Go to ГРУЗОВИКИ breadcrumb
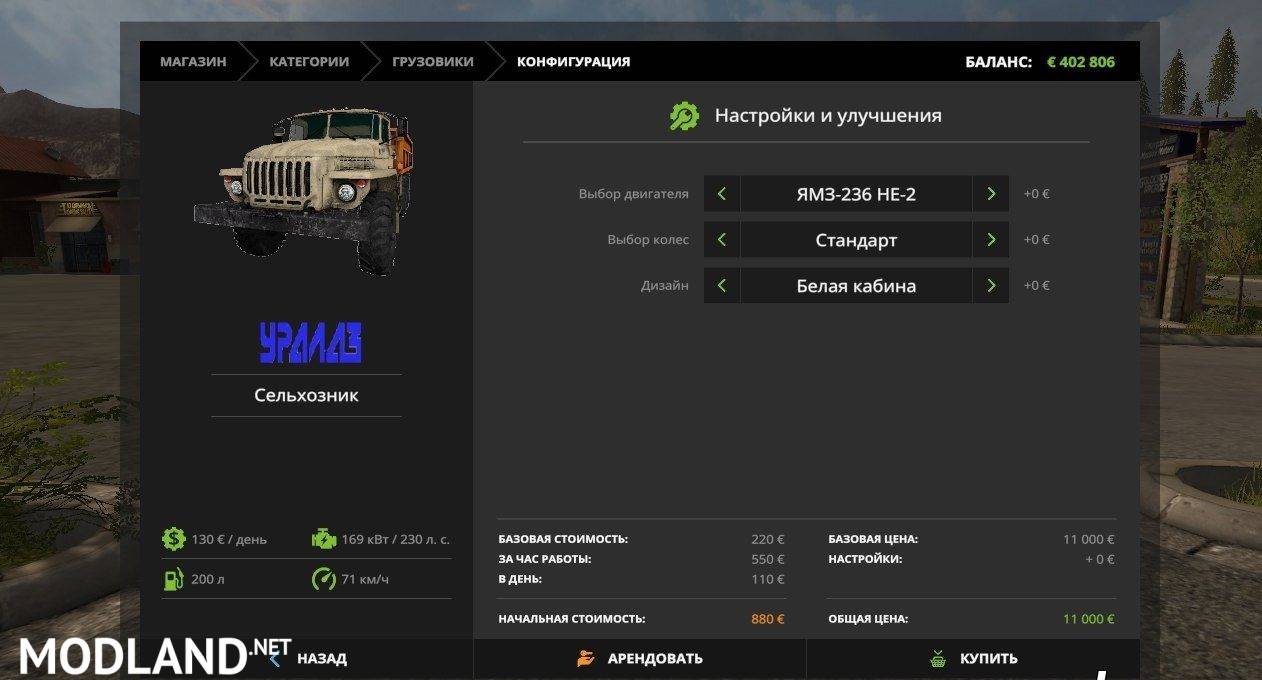Image resolution: width=1262 pixels, height=680 pixels. point(433,62)
